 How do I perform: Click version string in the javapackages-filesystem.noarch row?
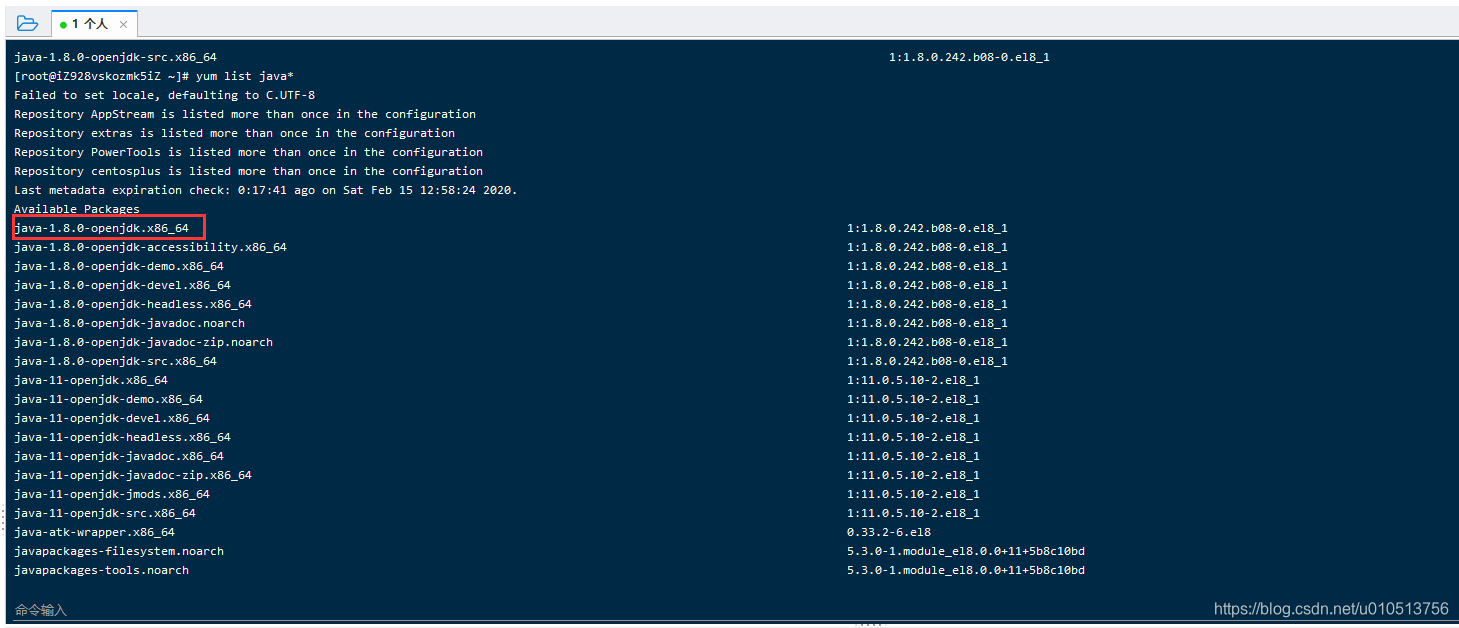pos(966,551)
